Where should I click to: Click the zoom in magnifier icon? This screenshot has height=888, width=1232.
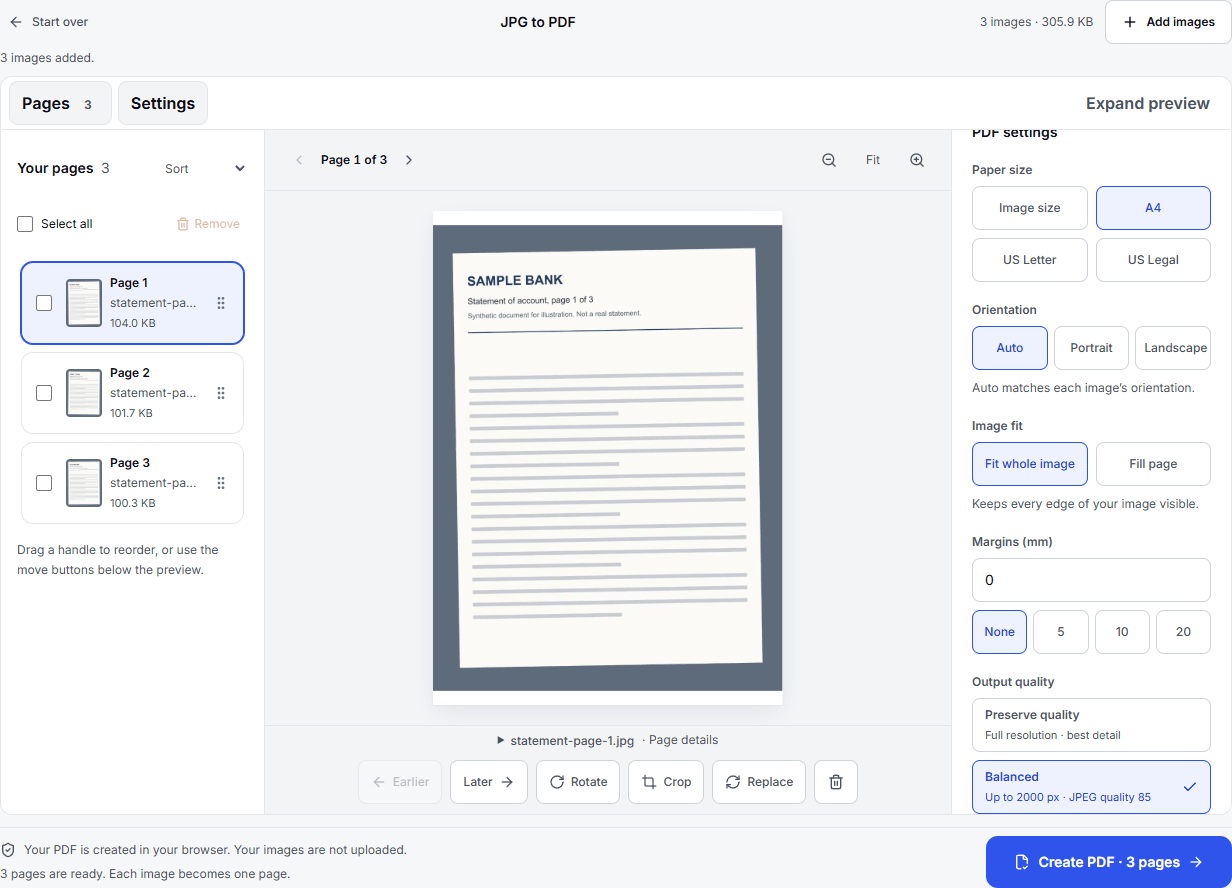click(x=917, y=160)
